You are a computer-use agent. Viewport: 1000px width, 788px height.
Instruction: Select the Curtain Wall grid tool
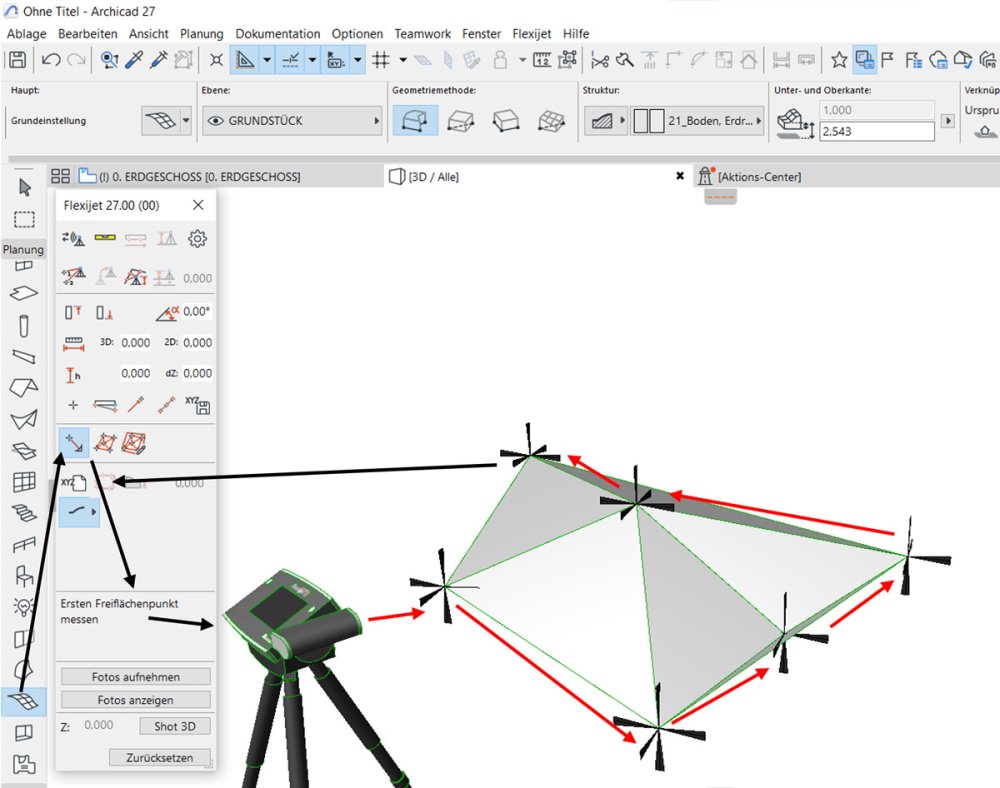tap(24, 481)
